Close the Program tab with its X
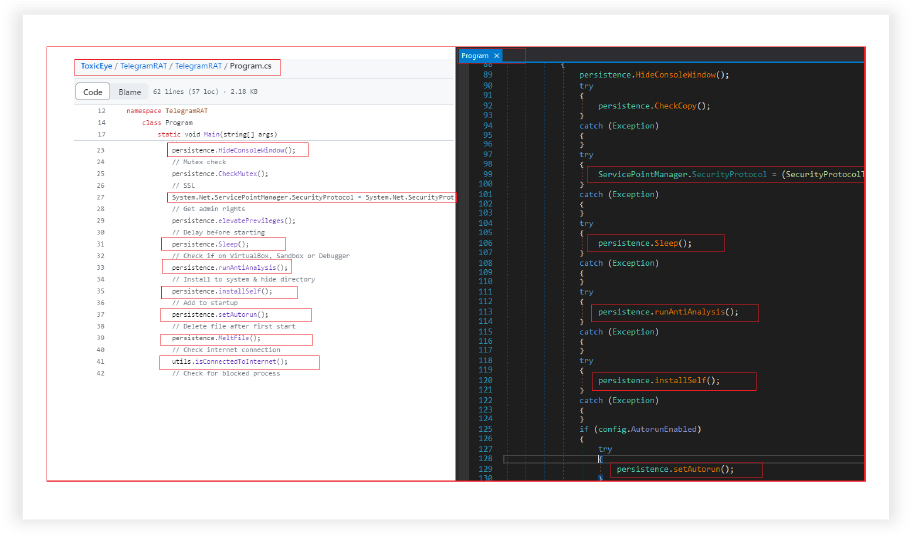The image size is (911, 534). point(497,56)
